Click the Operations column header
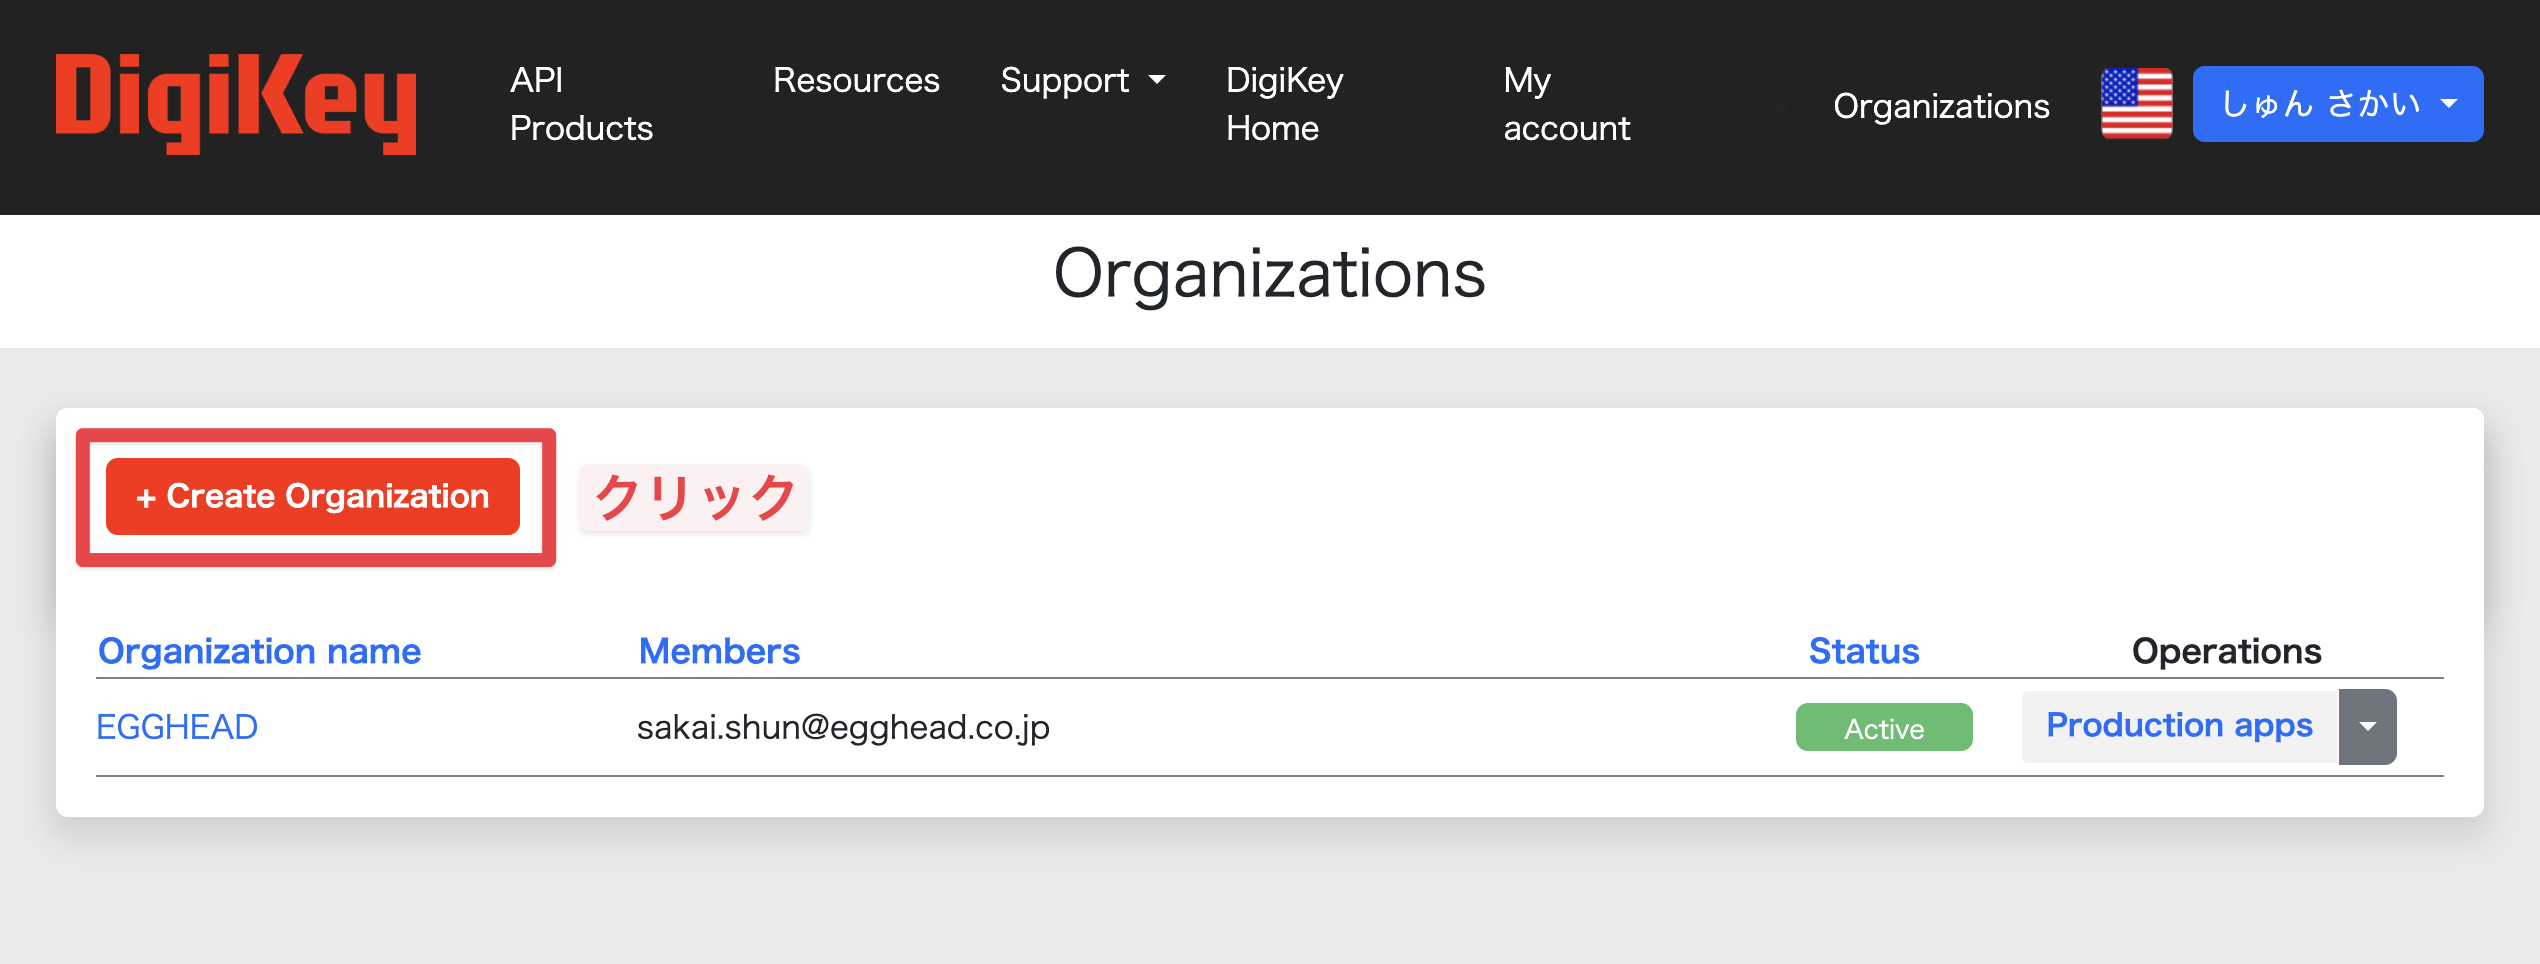Screen dimensions: 2540x964 (2226, 651)
